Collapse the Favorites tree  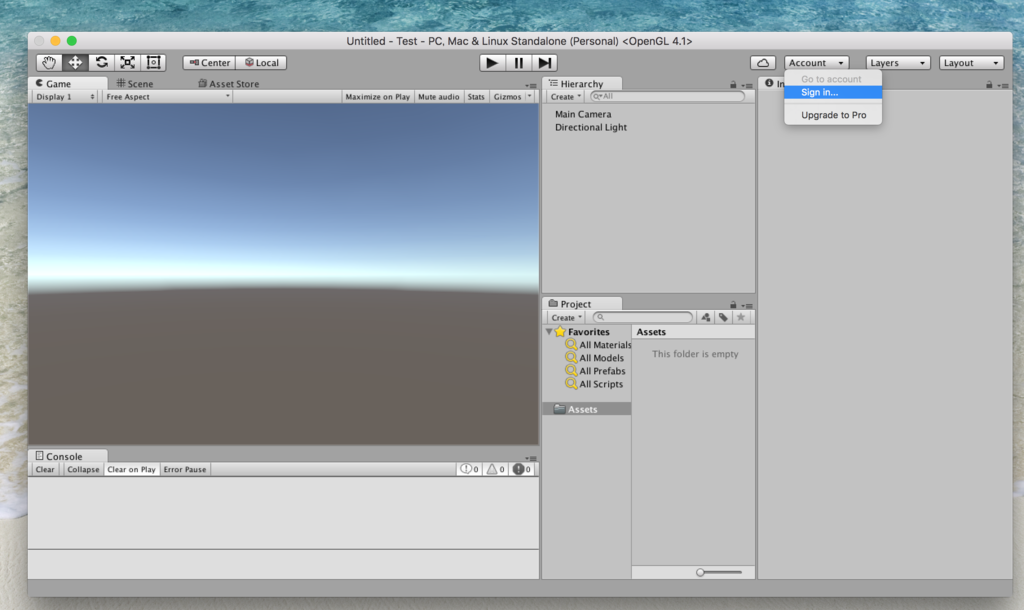(549, 332)
